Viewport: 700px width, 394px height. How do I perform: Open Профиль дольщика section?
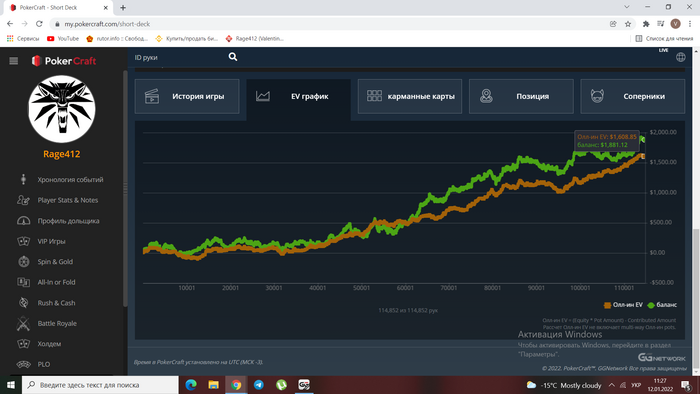coord(68,220)
